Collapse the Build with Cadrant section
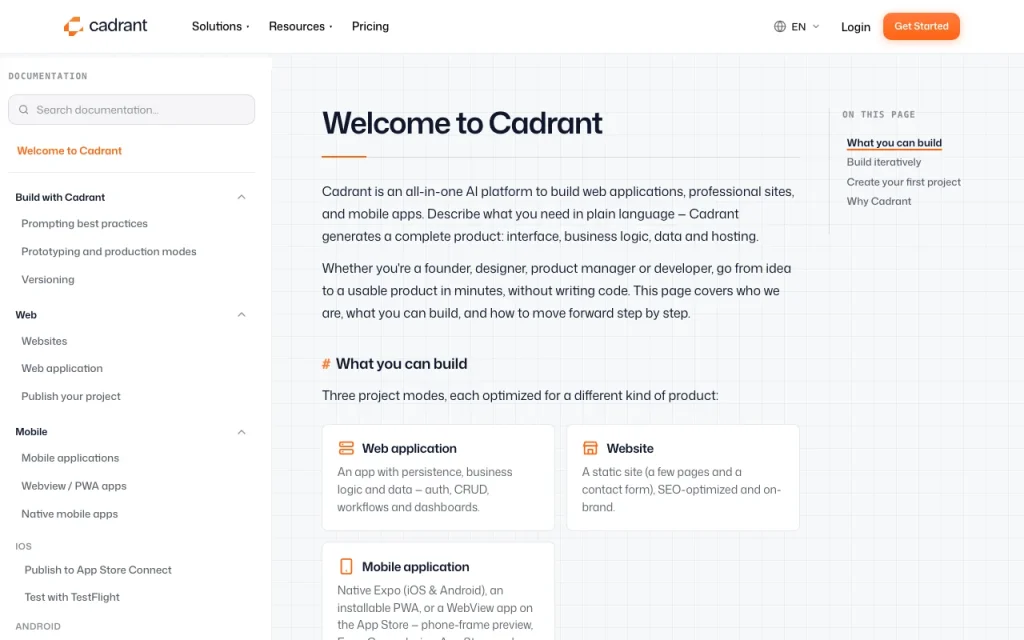This screenshot has width=1024, height=640. coord(242,197)
